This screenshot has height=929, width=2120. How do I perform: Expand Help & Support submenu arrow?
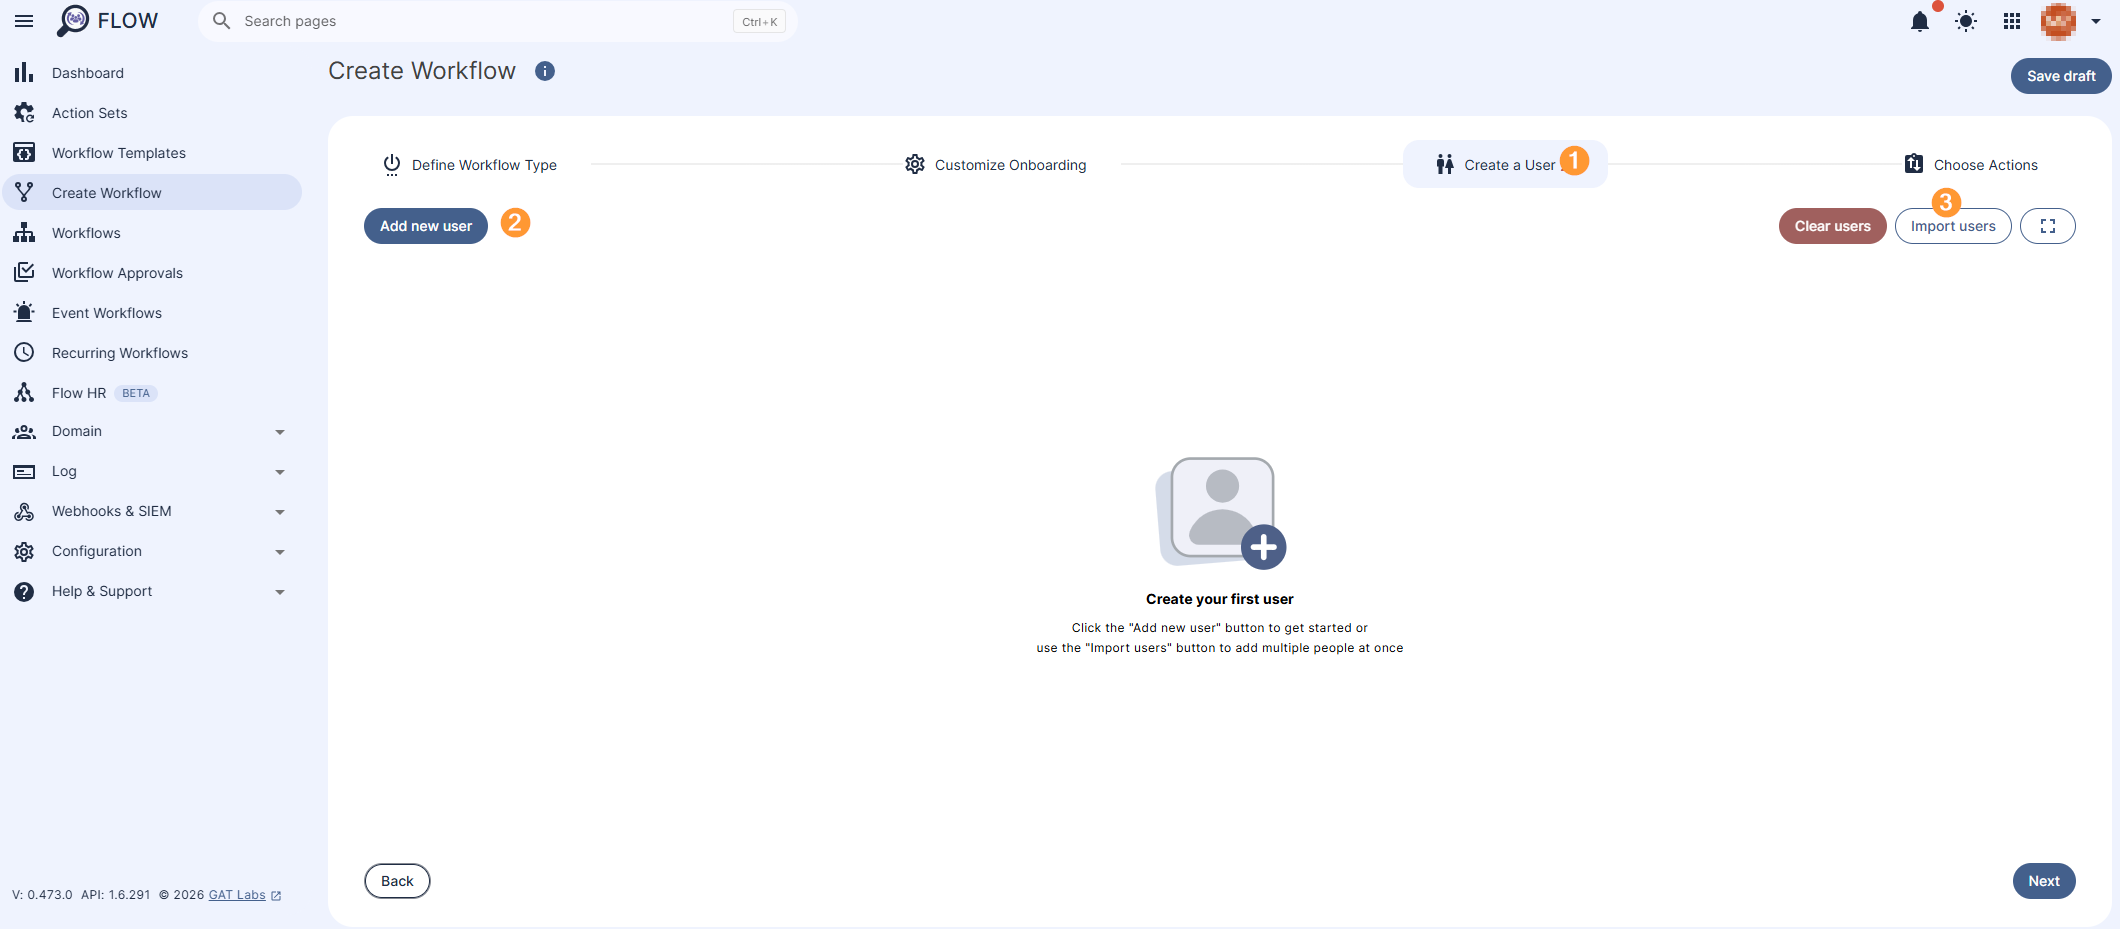pyautogui.click(x=280, y=592)
